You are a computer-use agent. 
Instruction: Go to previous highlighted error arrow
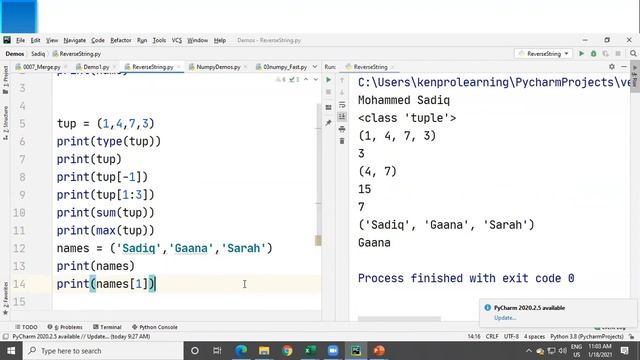(x=306, y=79)
